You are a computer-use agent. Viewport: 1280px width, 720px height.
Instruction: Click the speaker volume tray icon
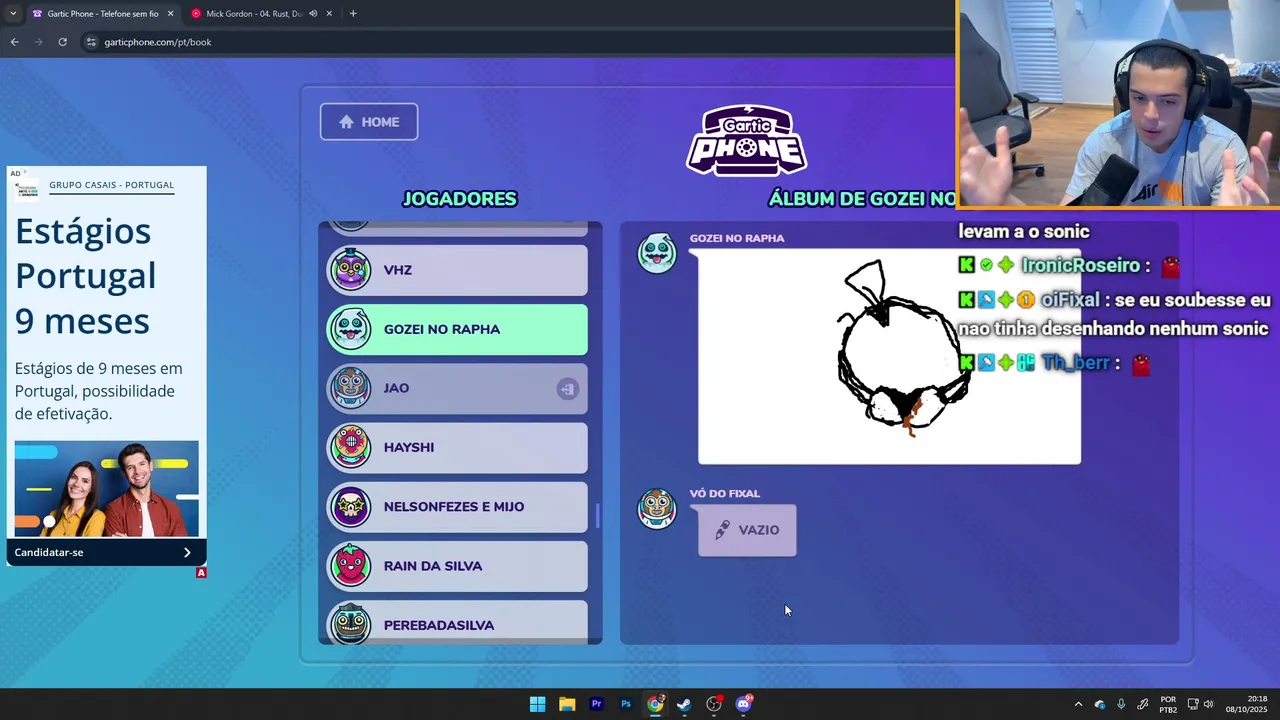(x=1208, y=704)
